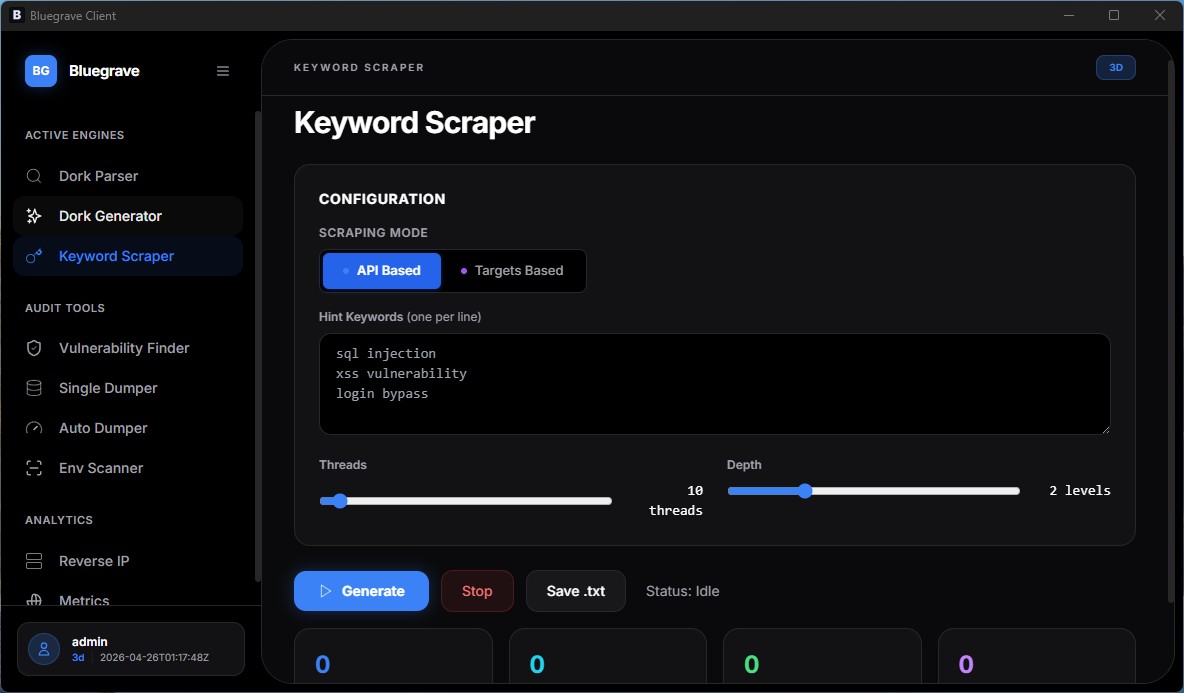
Task: Select the Dork Parser magnifier icon
Action: pos(34,176)
